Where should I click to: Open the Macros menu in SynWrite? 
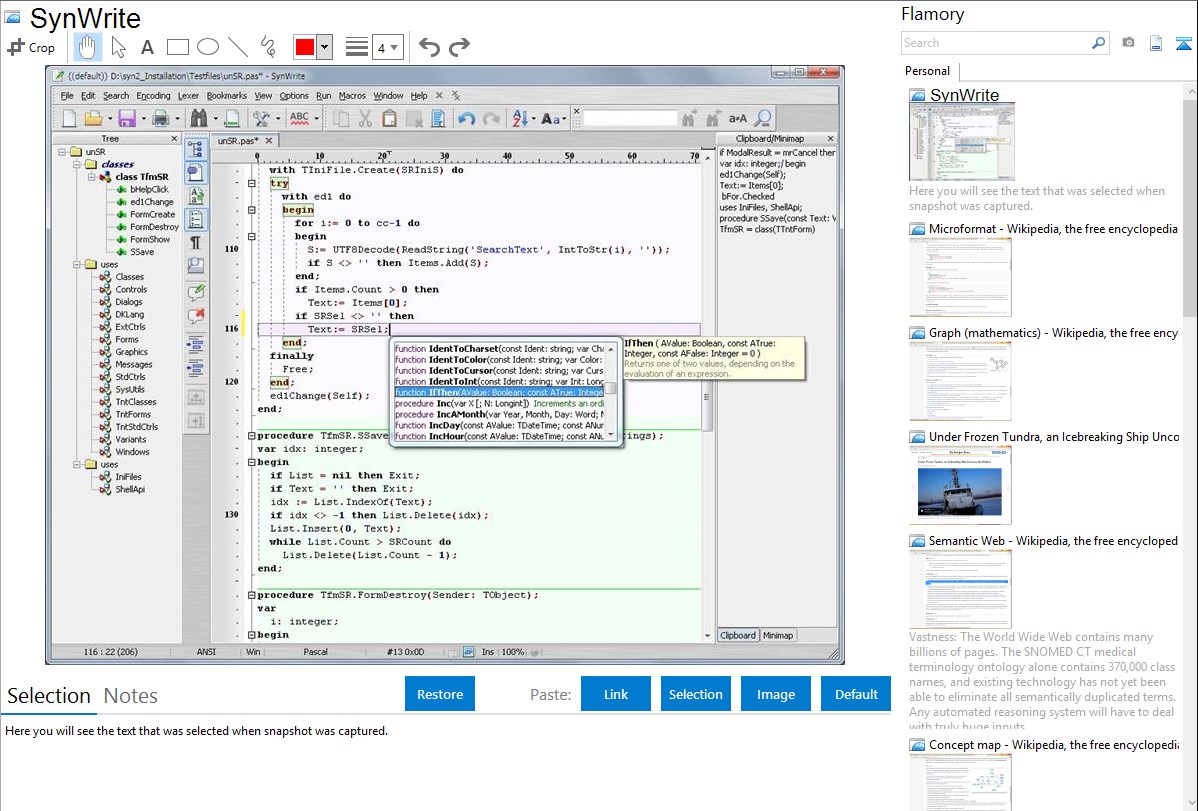[352, 96]
